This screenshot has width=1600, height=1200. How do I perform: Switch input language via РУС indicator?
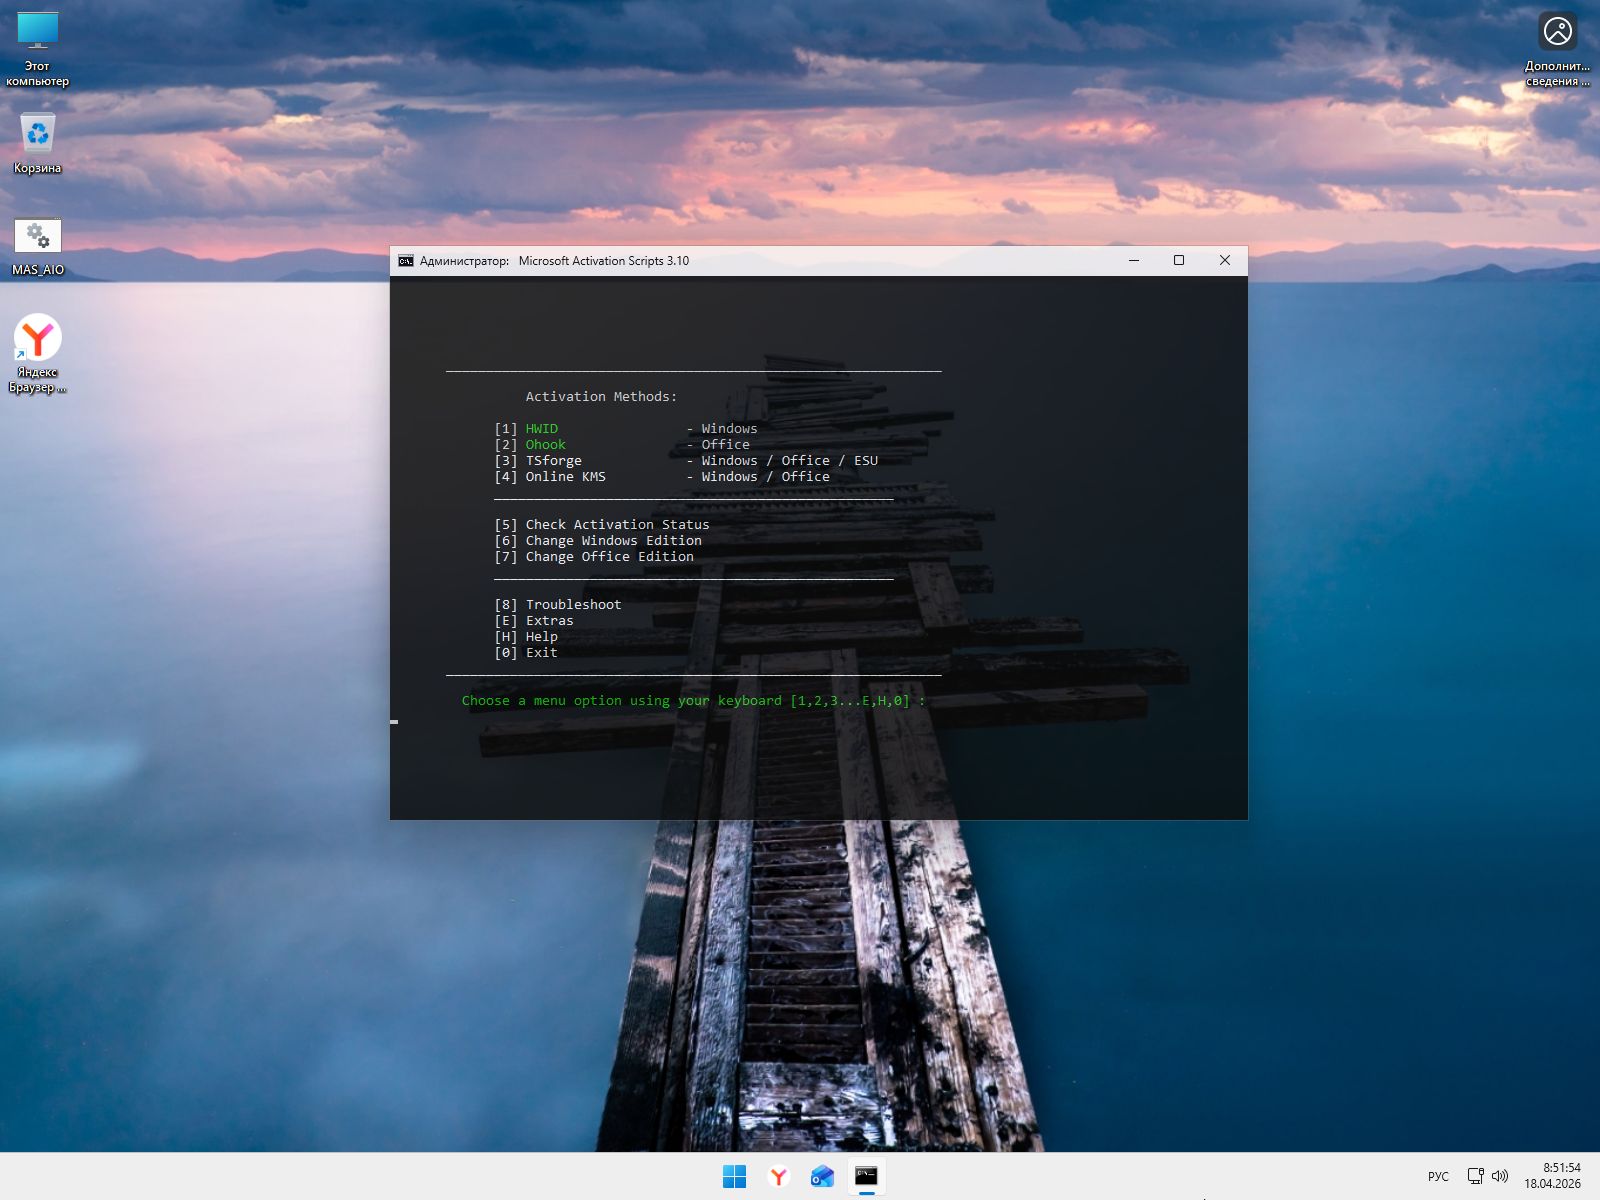(1438, 1176)
